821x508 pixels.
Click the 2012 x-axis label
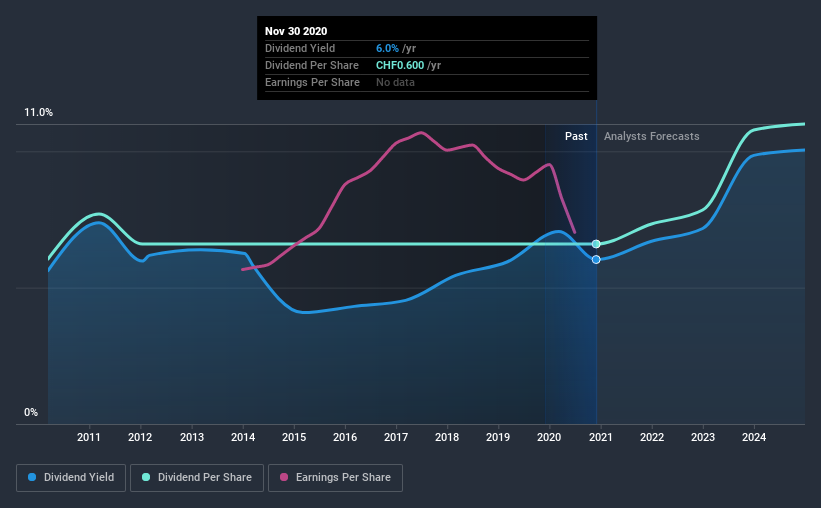coord(140,437)
